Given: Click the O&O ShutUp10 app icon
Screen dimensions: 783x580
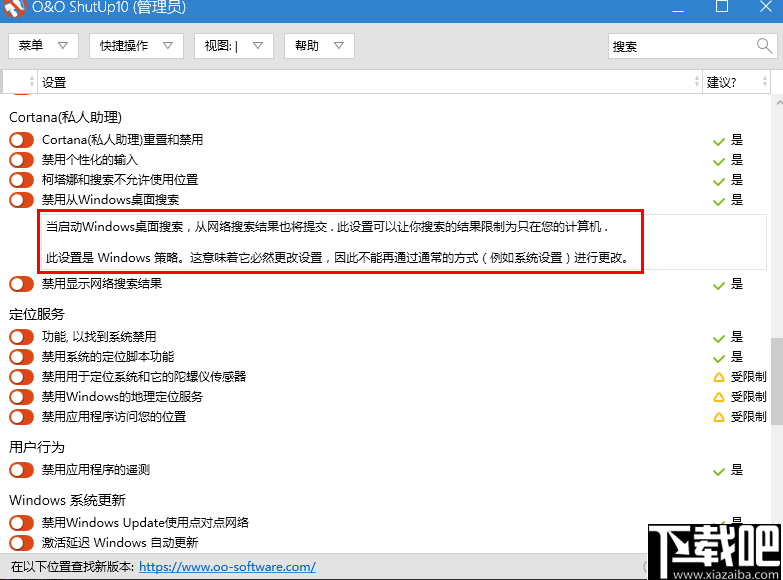Looking at the screenshot, I should click(14, 7).
